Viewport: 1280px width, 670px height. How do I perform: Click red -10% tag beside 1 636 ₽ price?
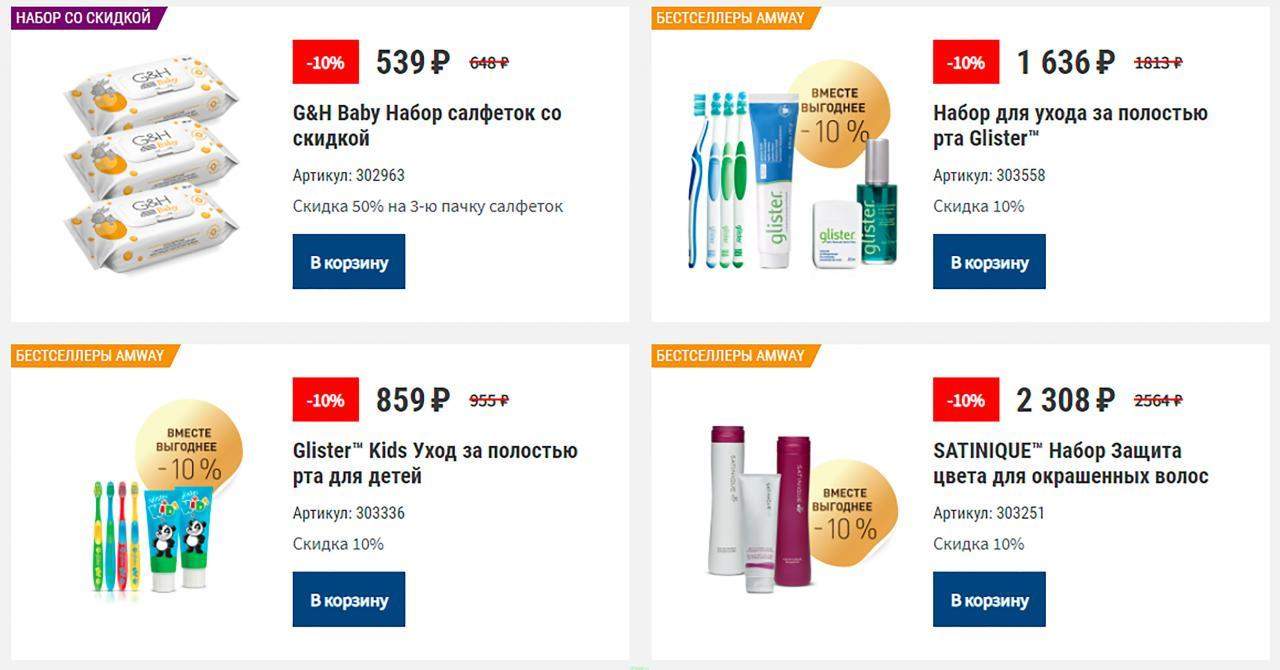[x=966, y=62]
